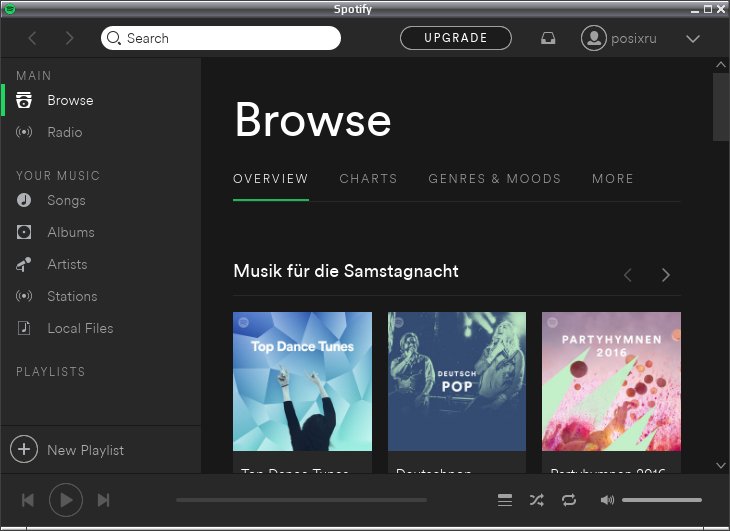730x531 pixels.
Task: Click the vertical scrollbar thumb
Action: (x=721, y=107)
